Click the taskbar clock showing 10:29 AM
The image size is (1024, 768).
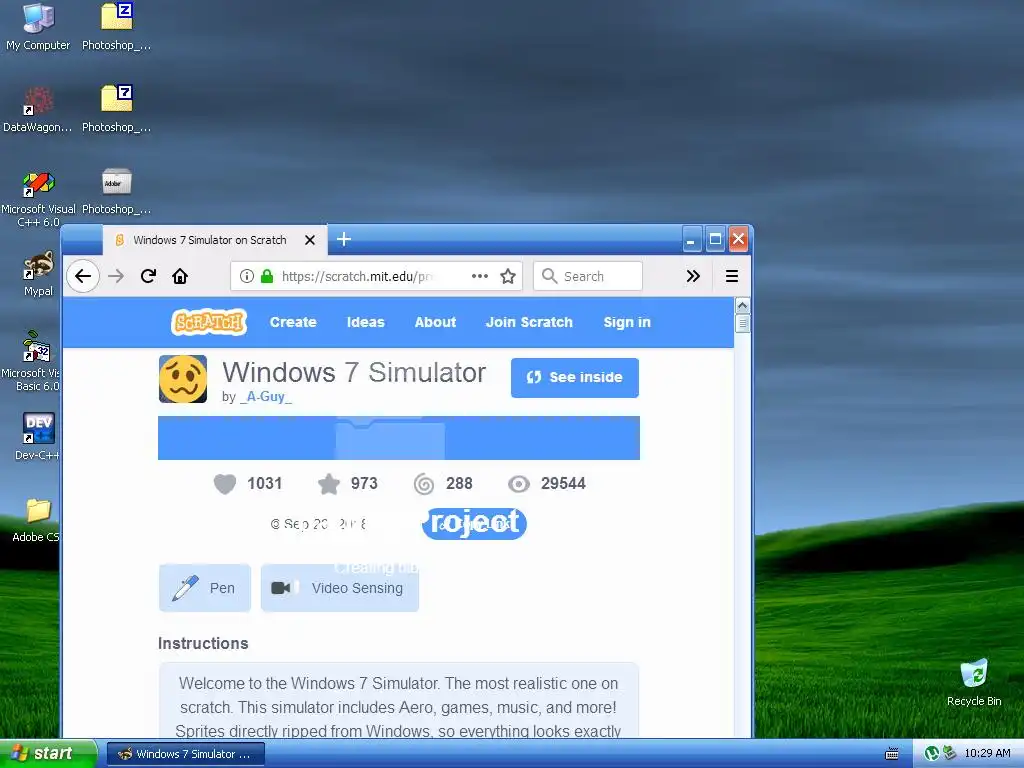click(x=987, y=753)
